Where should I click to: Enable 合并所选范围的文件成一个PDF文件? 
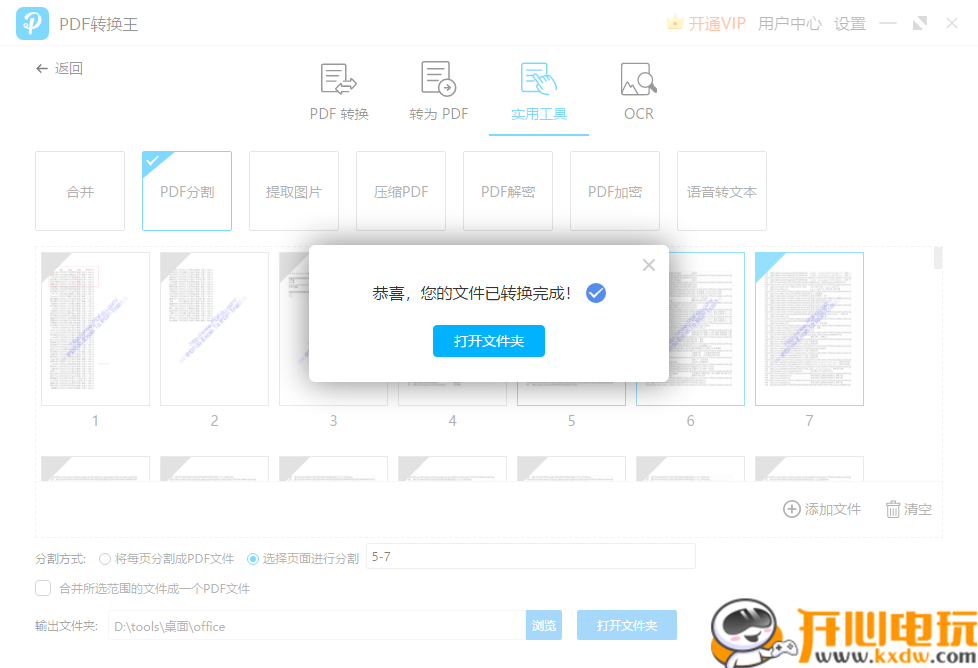click(43, 588)
